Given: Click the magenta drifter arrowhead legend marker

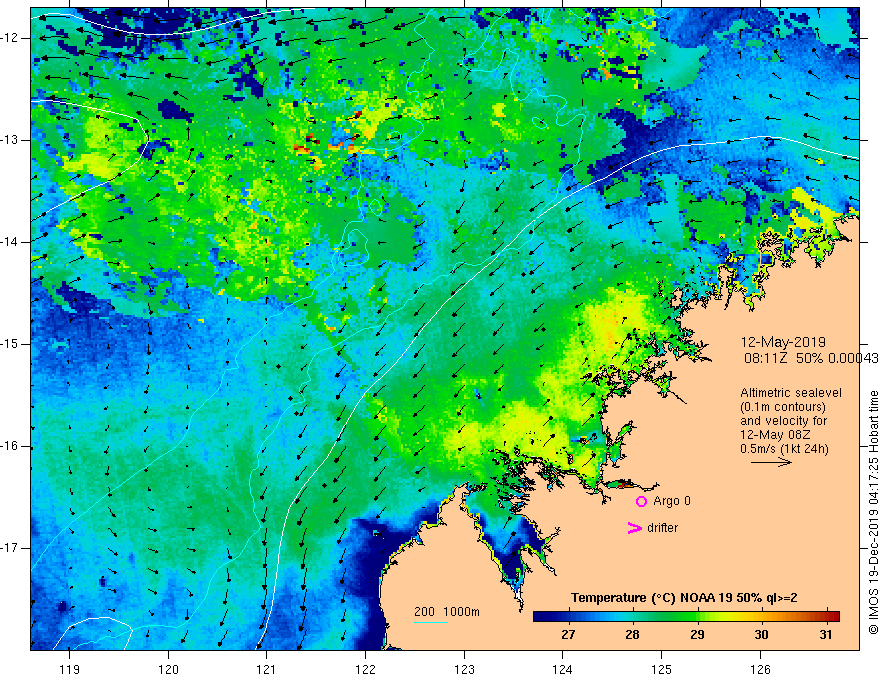Looking at the screenshot, I should pyautogui.click(x=634, y=528).
